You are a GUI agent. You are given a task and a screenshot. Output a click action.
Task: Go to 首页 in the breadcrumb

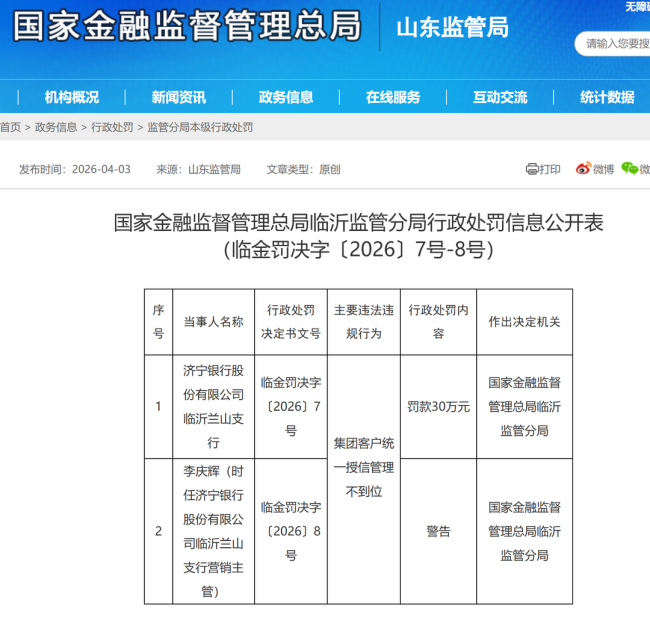pos(10,127)
